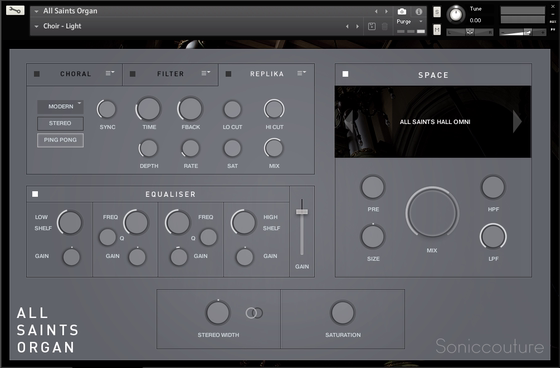Click the low shelf GAIN knob
560x368 pixels.
71,257
